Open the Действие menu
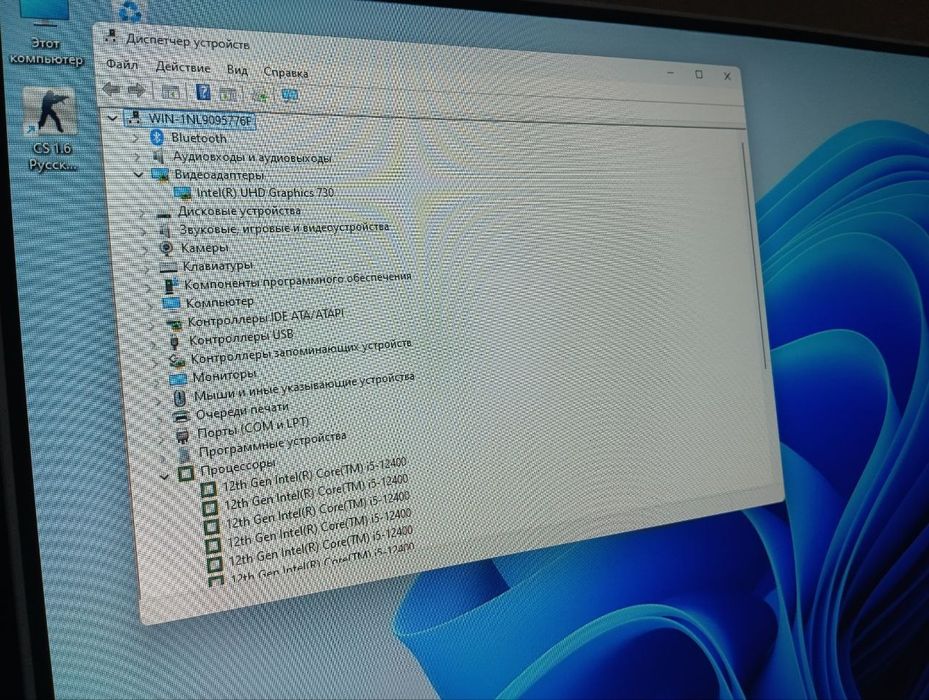This screenshot has width=929, height=700. 183,68
